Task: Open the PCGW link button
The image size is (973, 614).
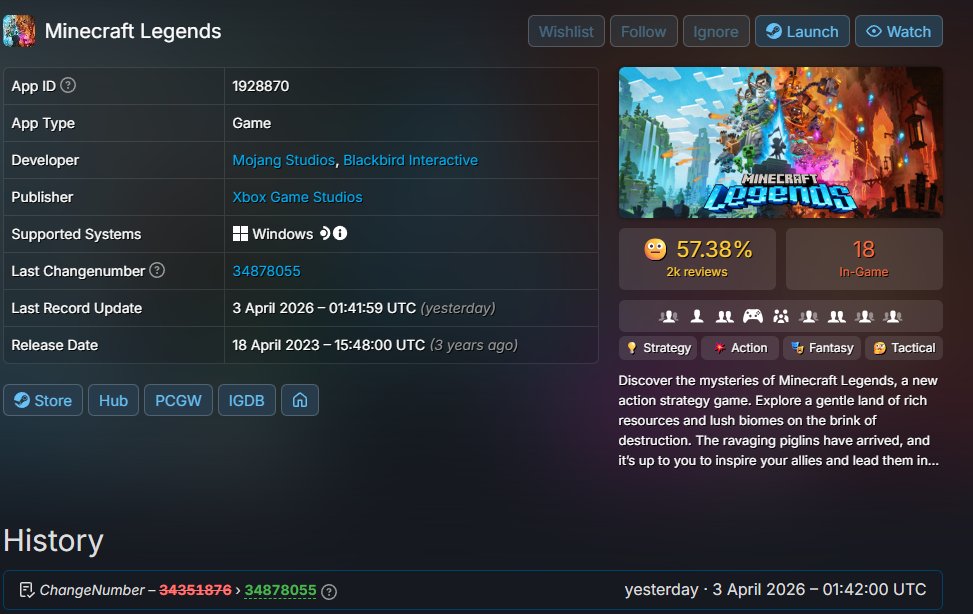Action: [178, 400]
